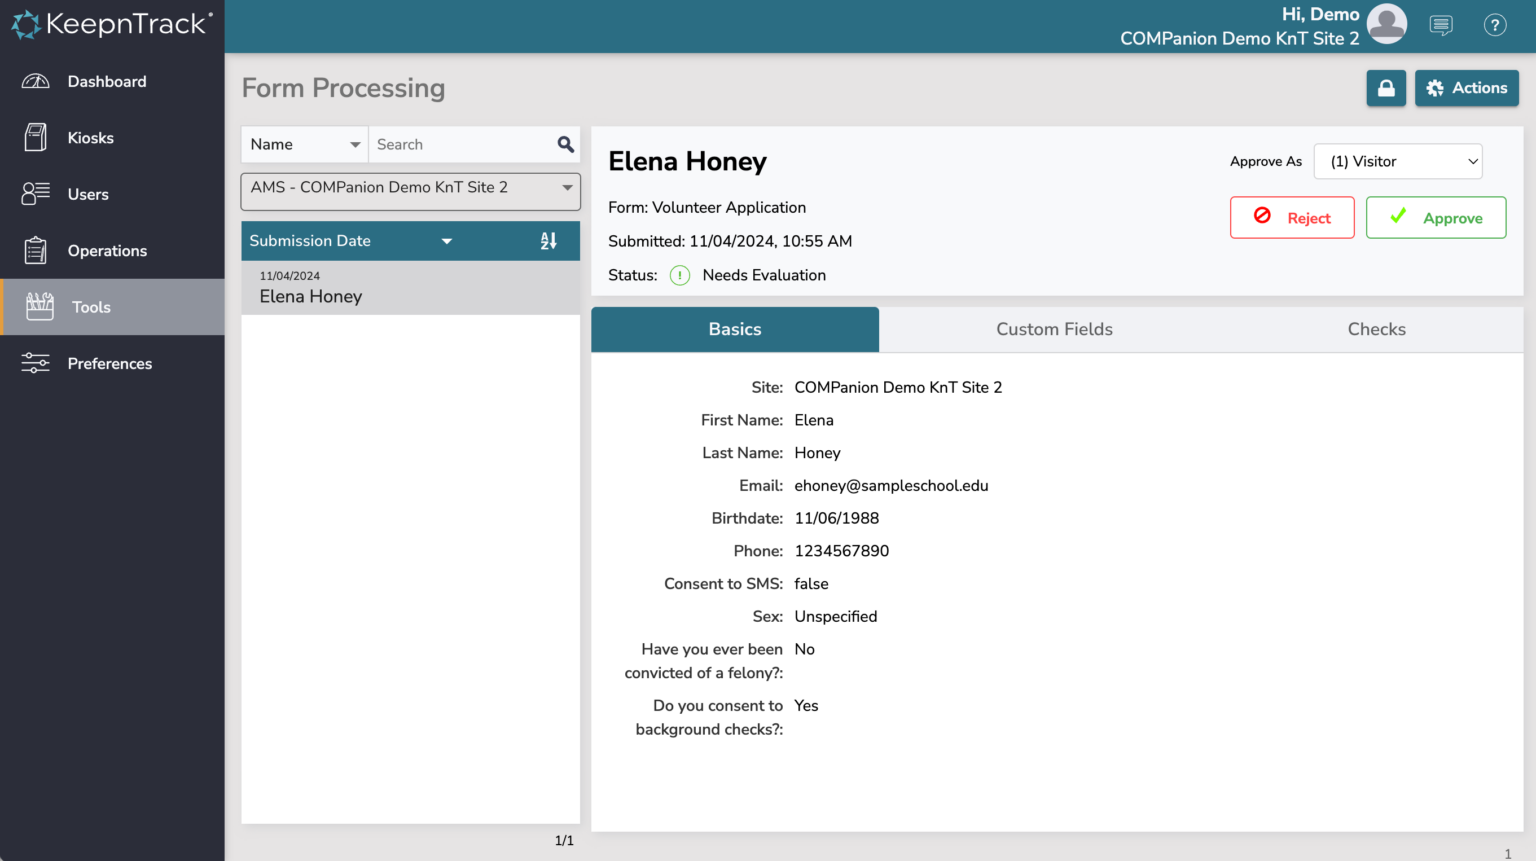The width and height of the screenshot is (1536, 861).
Task: Click the lock icon near Actions
Action: point(1386,88)
